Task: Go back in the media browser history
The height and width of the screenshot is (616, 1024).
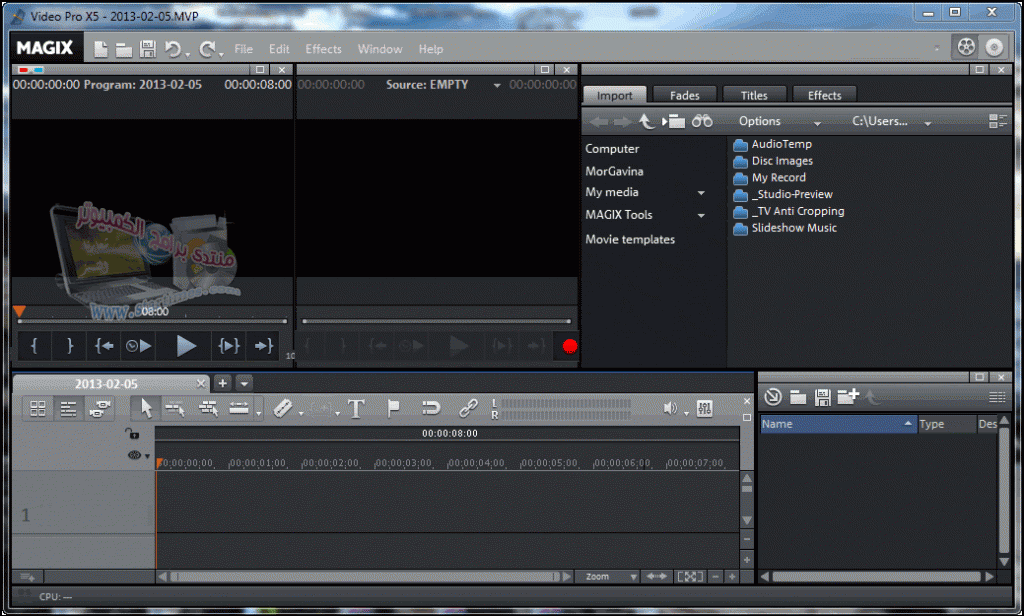Action: pyautogui.click(x=598, y=122)
